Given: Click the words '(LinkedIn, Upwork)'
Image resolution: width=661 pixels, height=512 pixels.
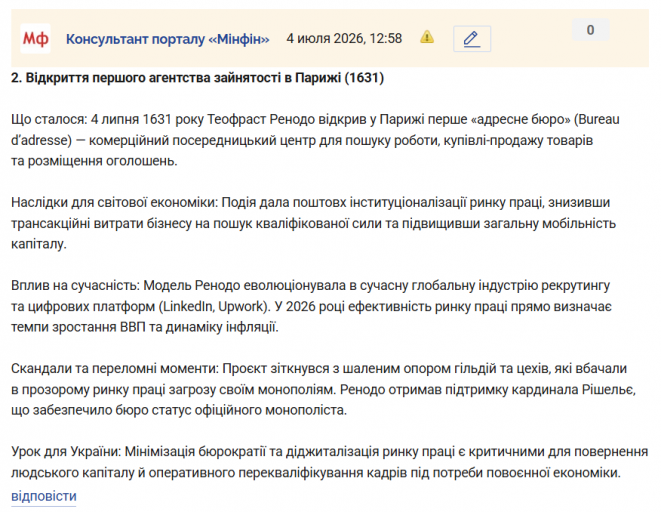Looking at the screenshot, I should (215, 306).
